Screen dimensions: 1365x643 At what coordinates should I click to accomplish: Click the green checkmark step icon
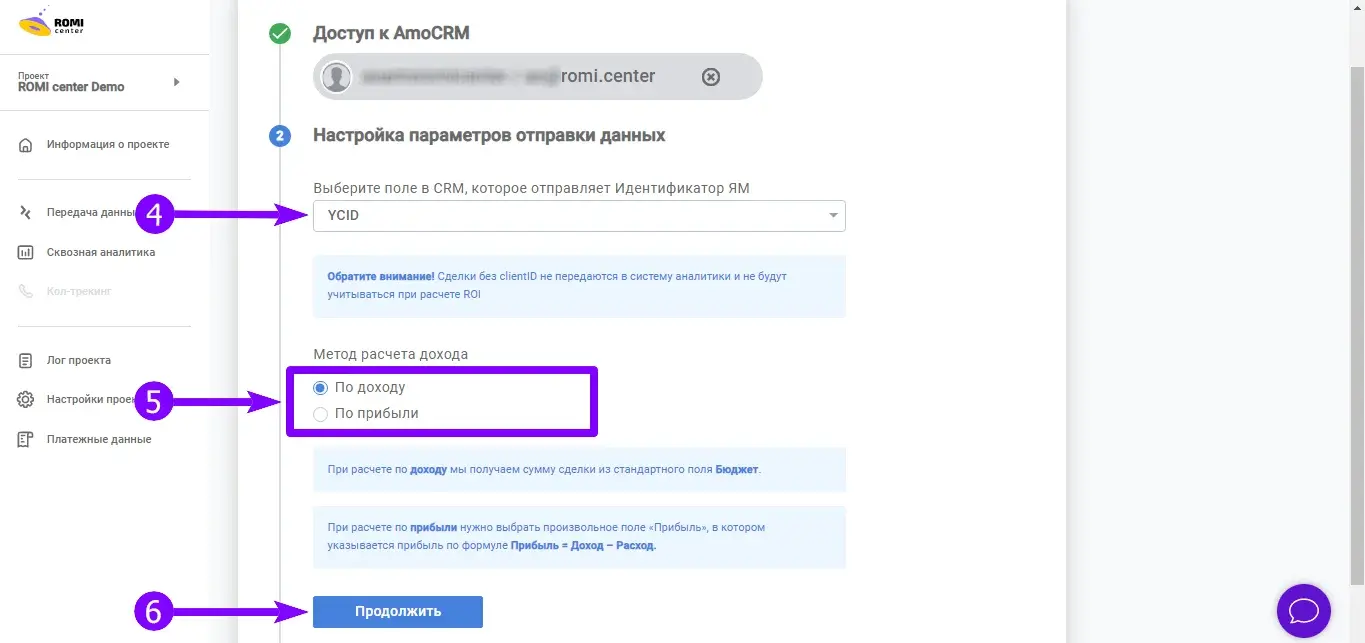point(280,34)
